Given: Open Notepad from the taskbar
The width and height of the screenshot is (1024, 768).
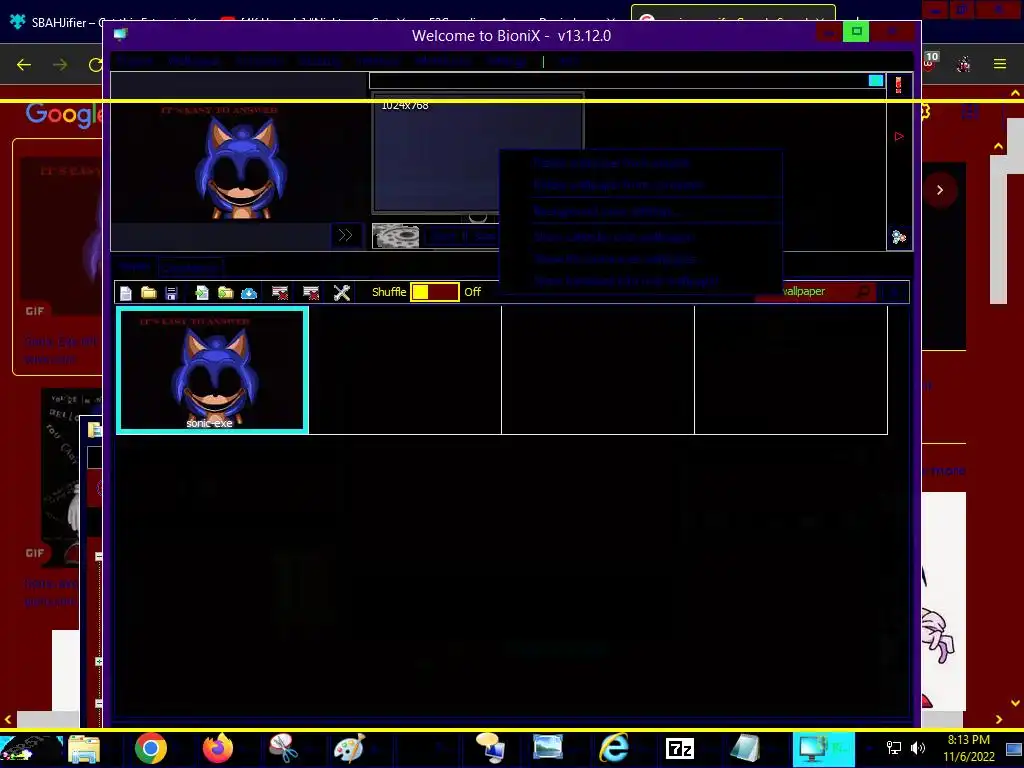Looking at the screenshot, I should (746, 748).
